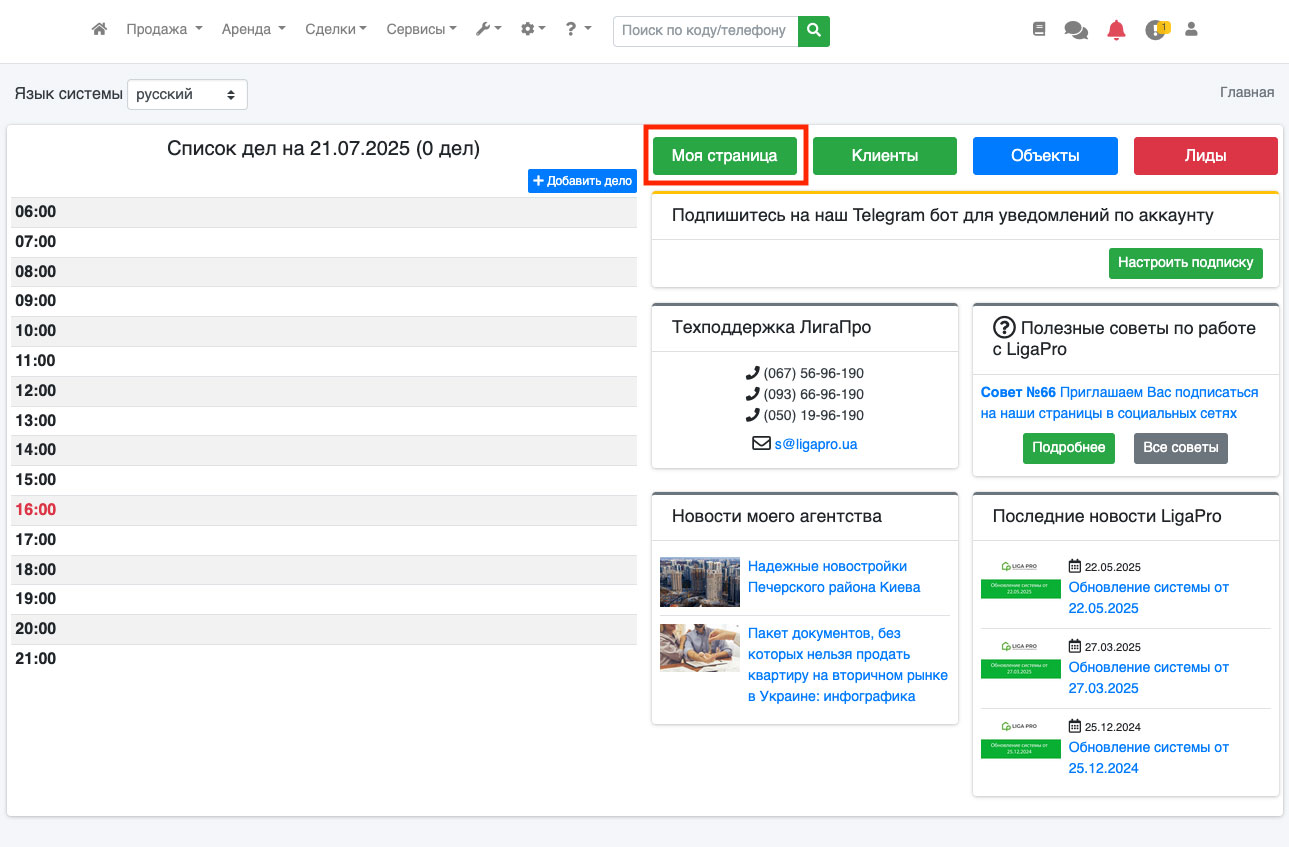Open user profile icon

point(1191,30)
